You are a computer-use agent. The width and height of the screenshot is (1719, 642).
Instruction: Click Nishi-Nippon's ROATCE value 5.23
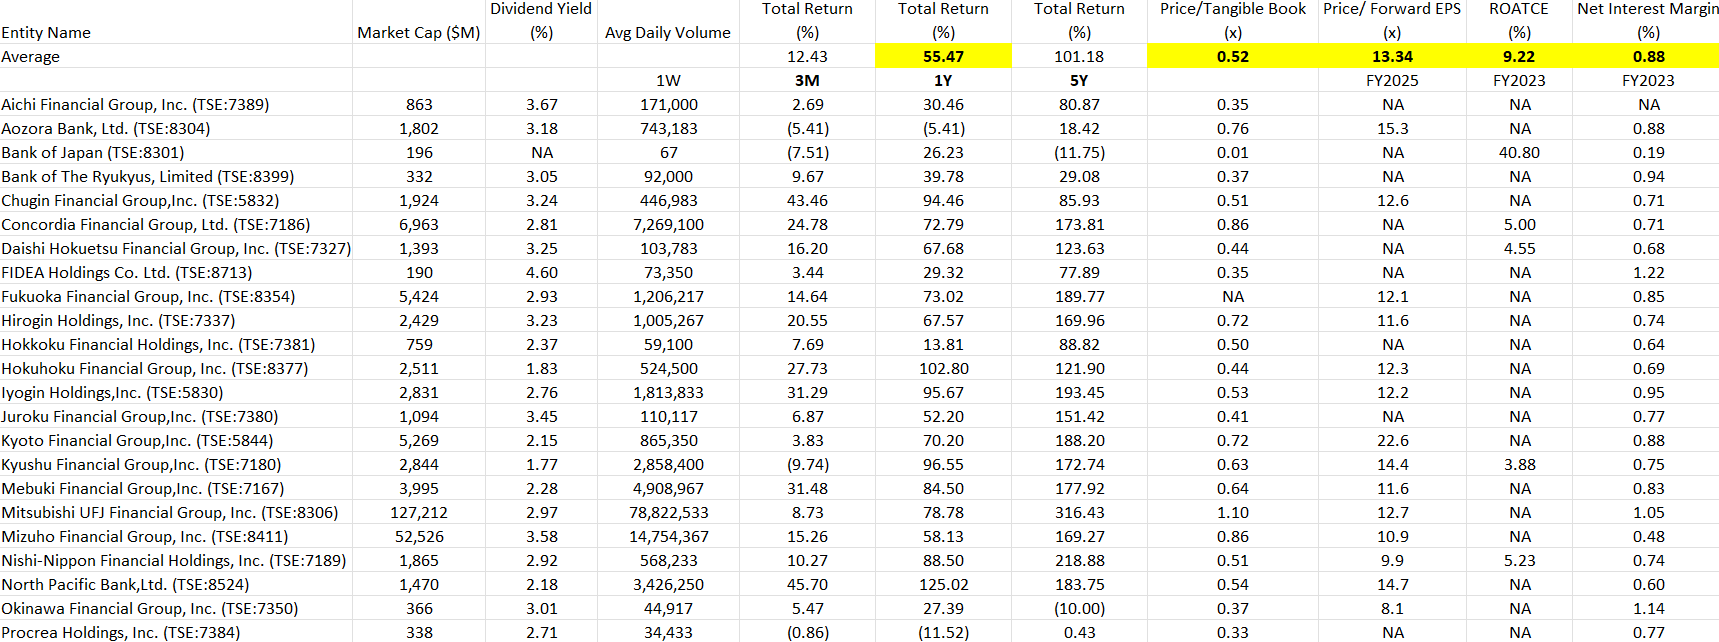[x=1519, y=561]
